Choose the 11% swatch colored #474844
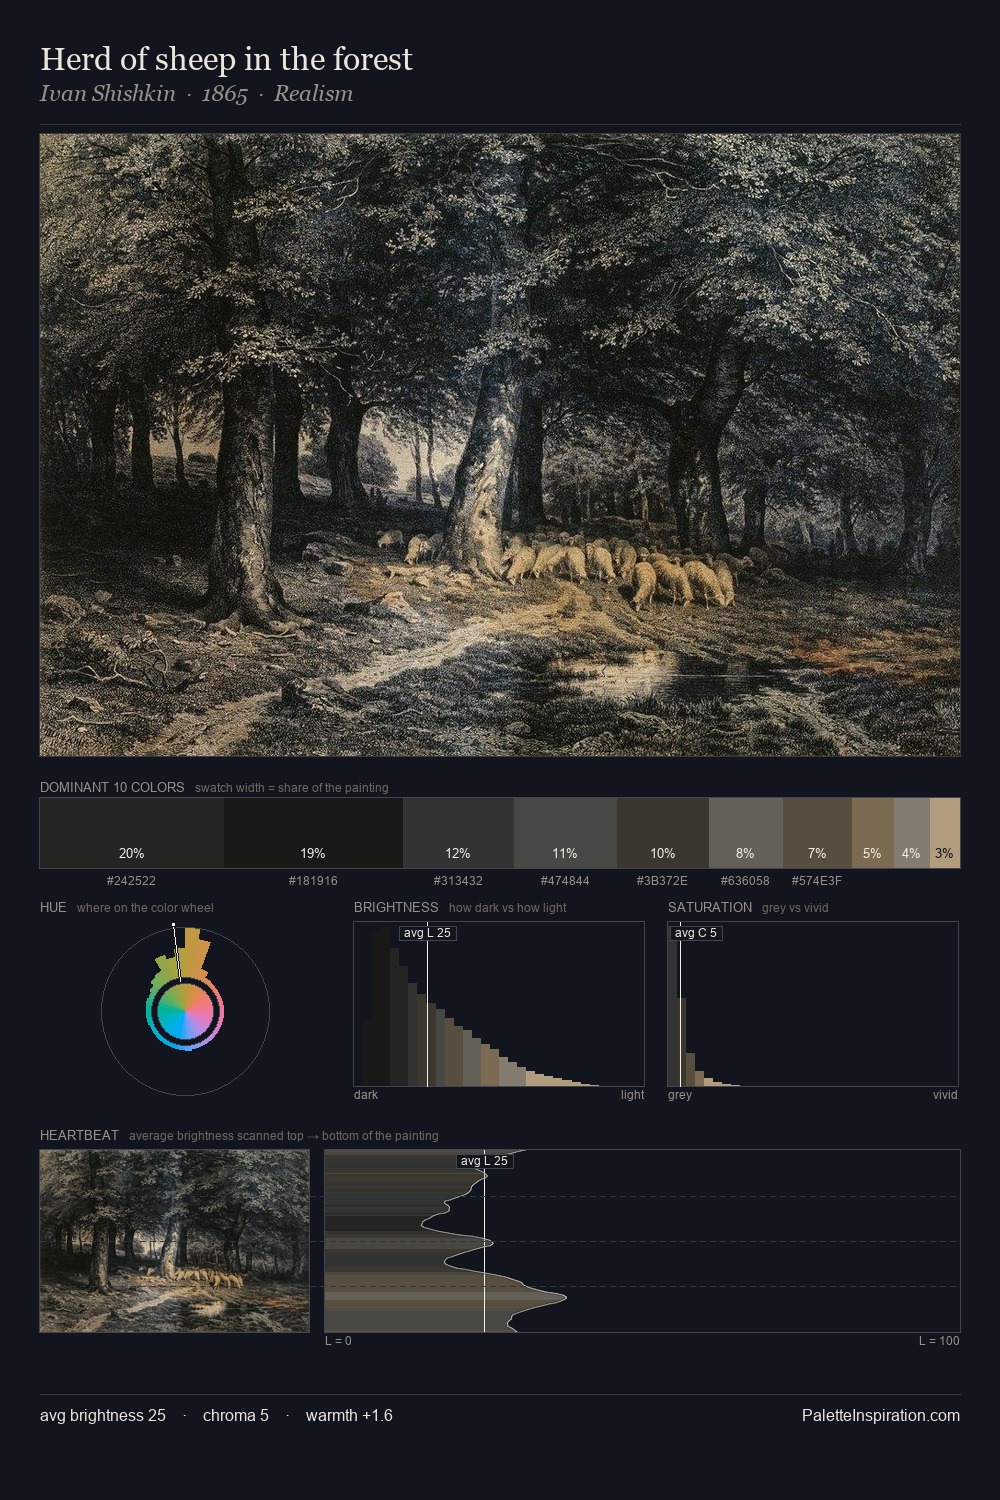Image resolution: width=1000 pixels, height=1500 pixels. point(565,833)
